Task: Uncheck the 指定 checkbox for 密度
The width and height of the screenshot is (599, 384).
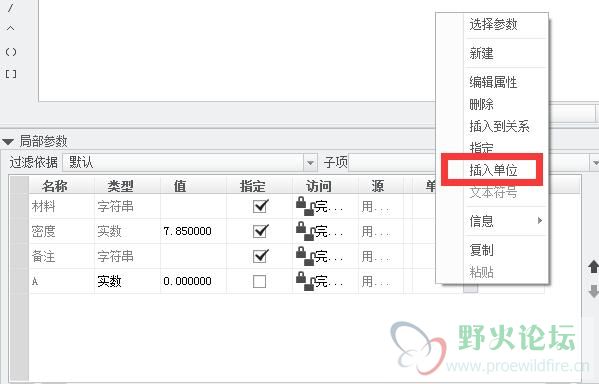Action: click(260, 231)
